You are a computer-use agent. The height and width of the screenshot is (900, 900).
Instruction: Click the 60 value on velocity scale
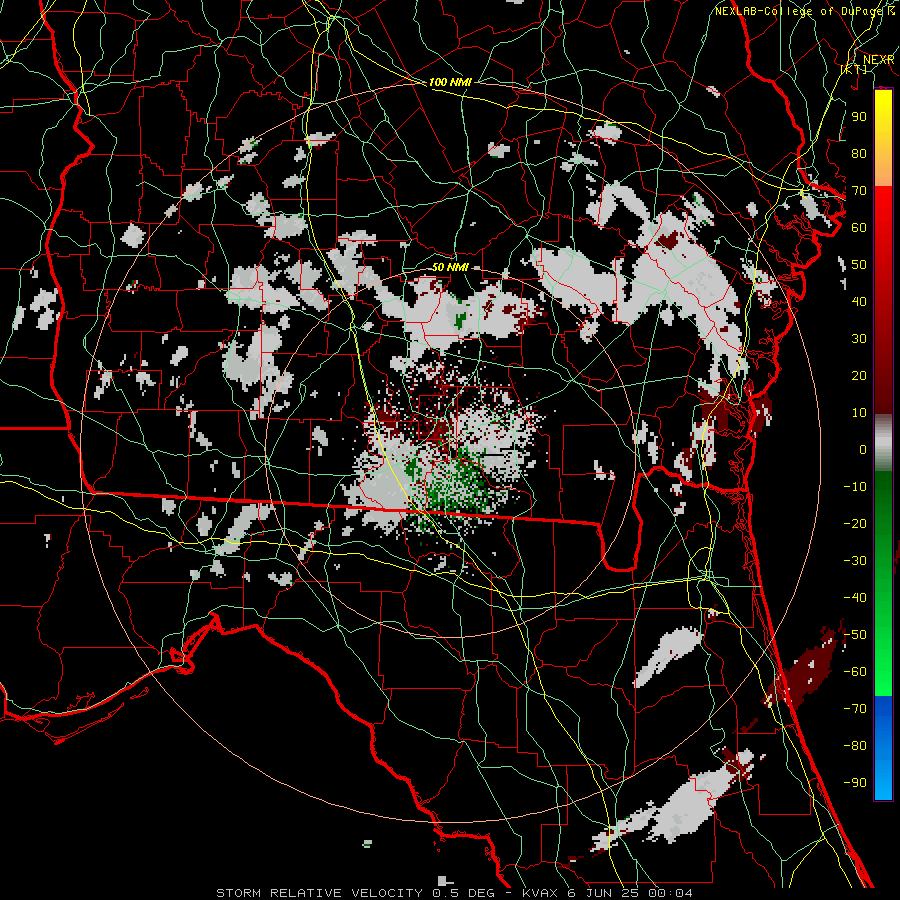click(x=859, y=228)
